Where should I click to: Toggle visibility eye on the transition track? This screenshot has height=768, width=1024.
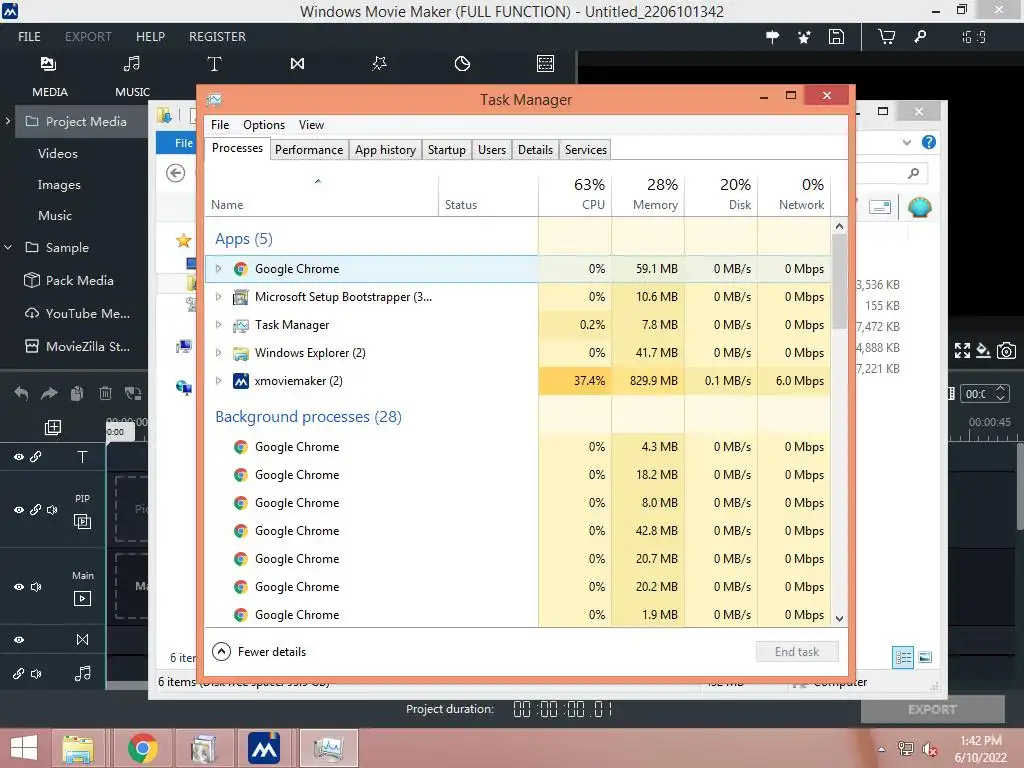pyautogui.click(x=19, y=640)
